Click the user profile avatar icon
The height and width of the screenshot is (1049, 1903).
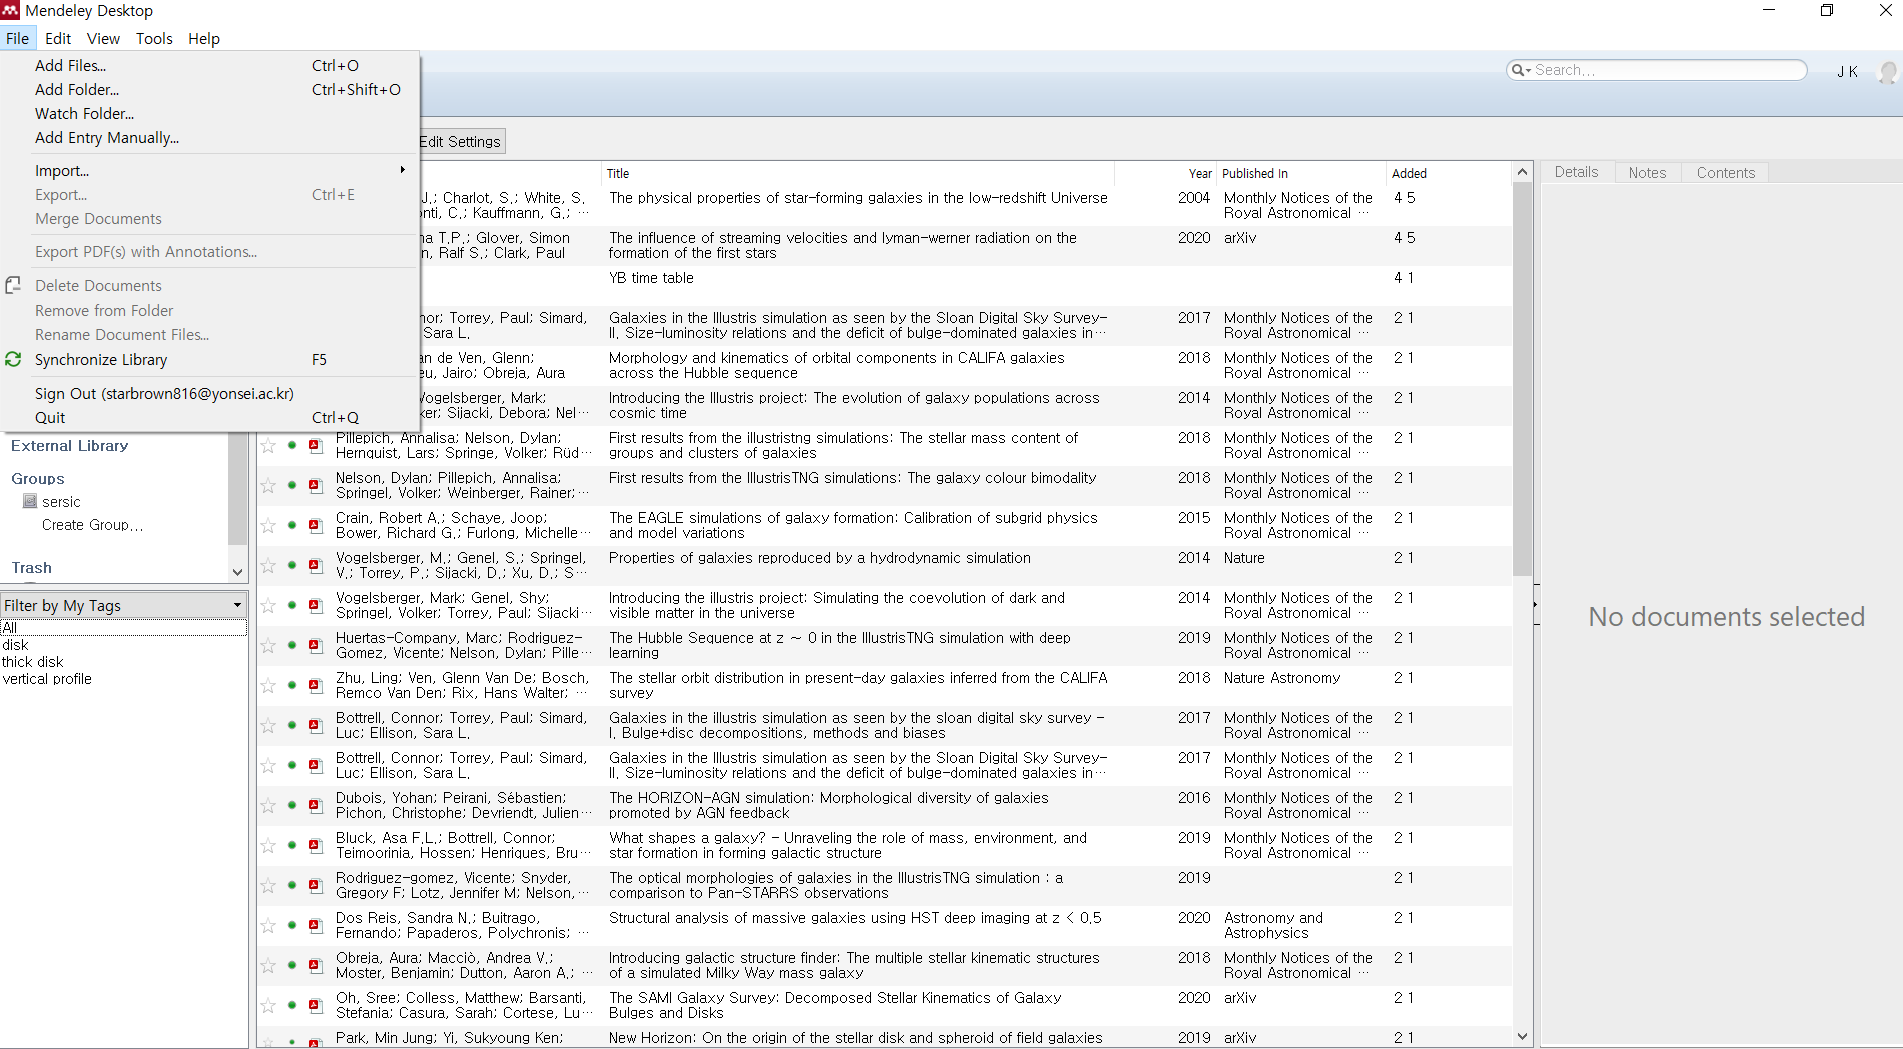coord(1887,72)
